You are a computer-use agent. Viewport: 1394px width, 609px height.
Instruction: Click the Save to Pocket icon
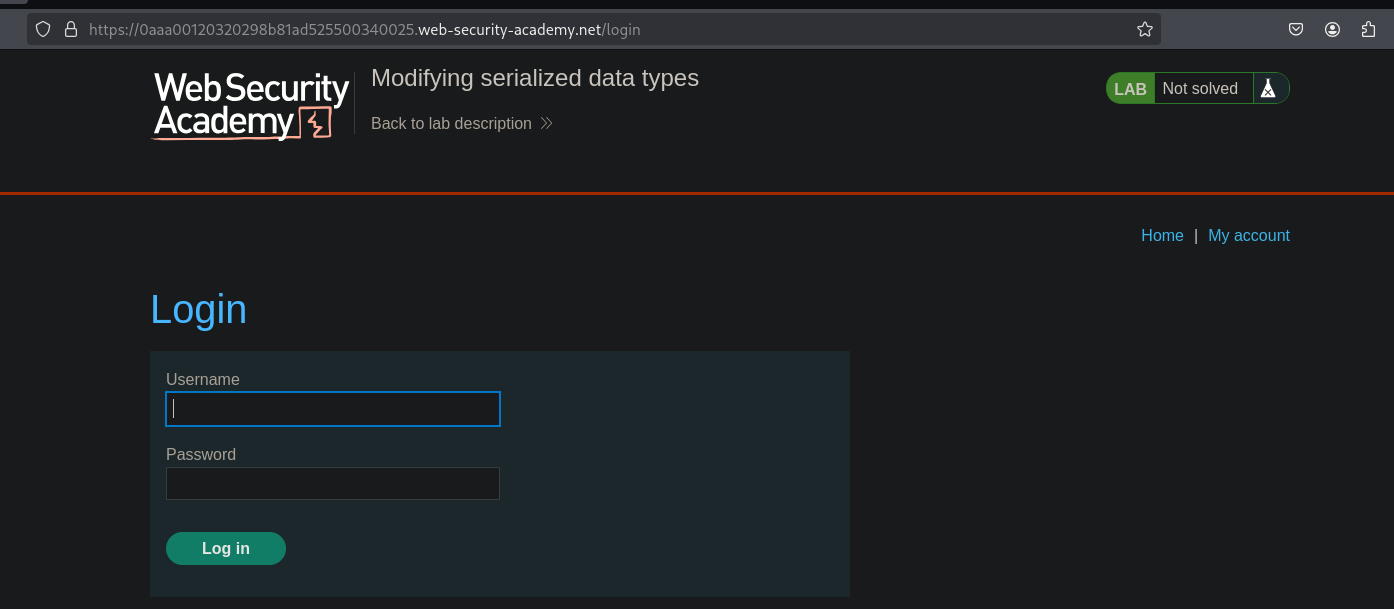point(1296,30)
